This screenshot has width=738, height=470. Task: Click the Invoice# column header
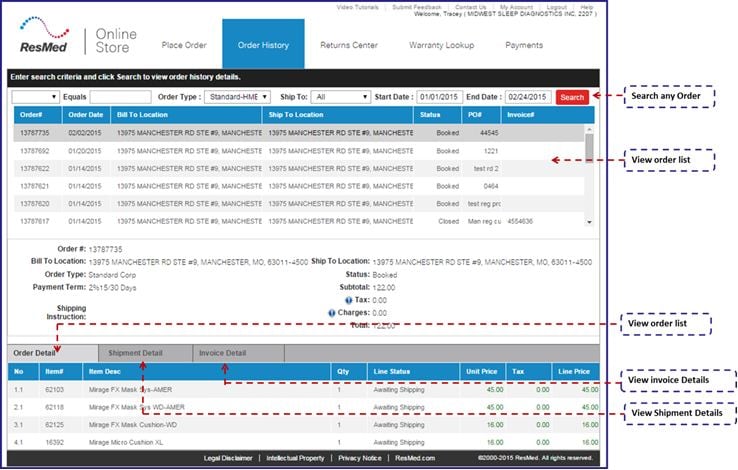pos(548,115)
